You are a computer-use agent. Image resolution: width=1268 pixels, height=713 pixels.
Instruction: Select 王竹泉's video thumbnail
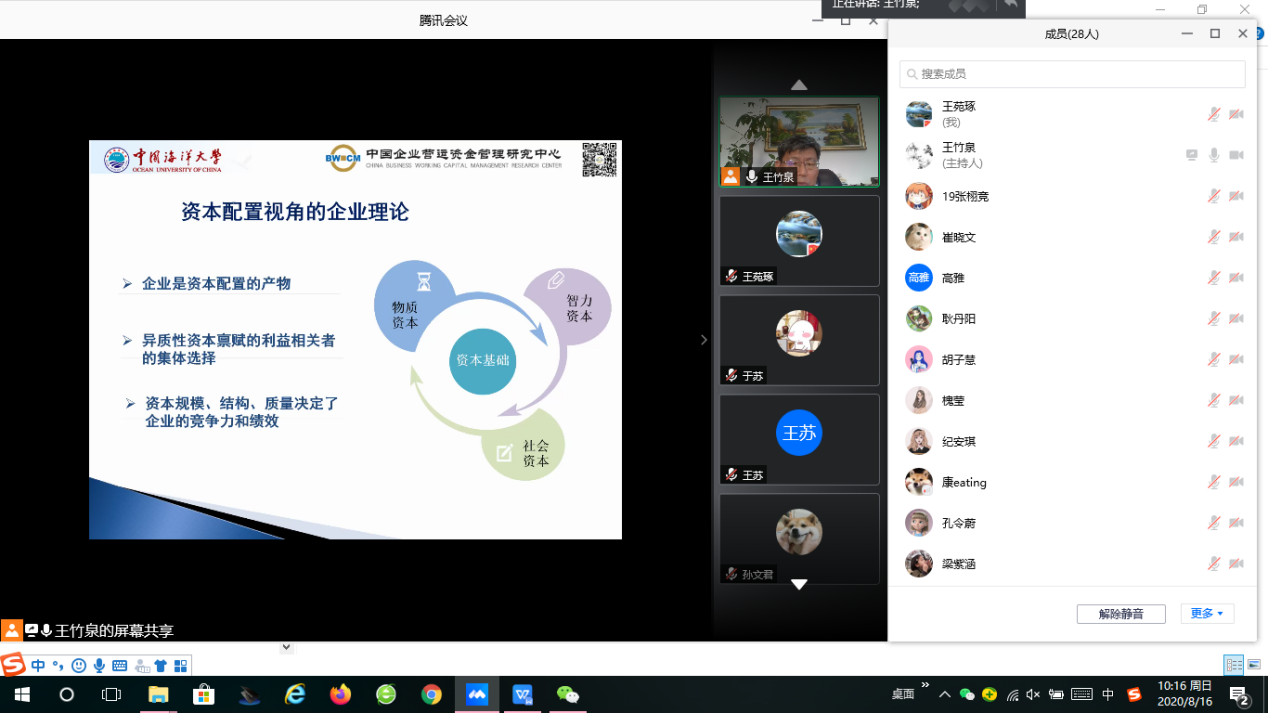tap(799, 141)
